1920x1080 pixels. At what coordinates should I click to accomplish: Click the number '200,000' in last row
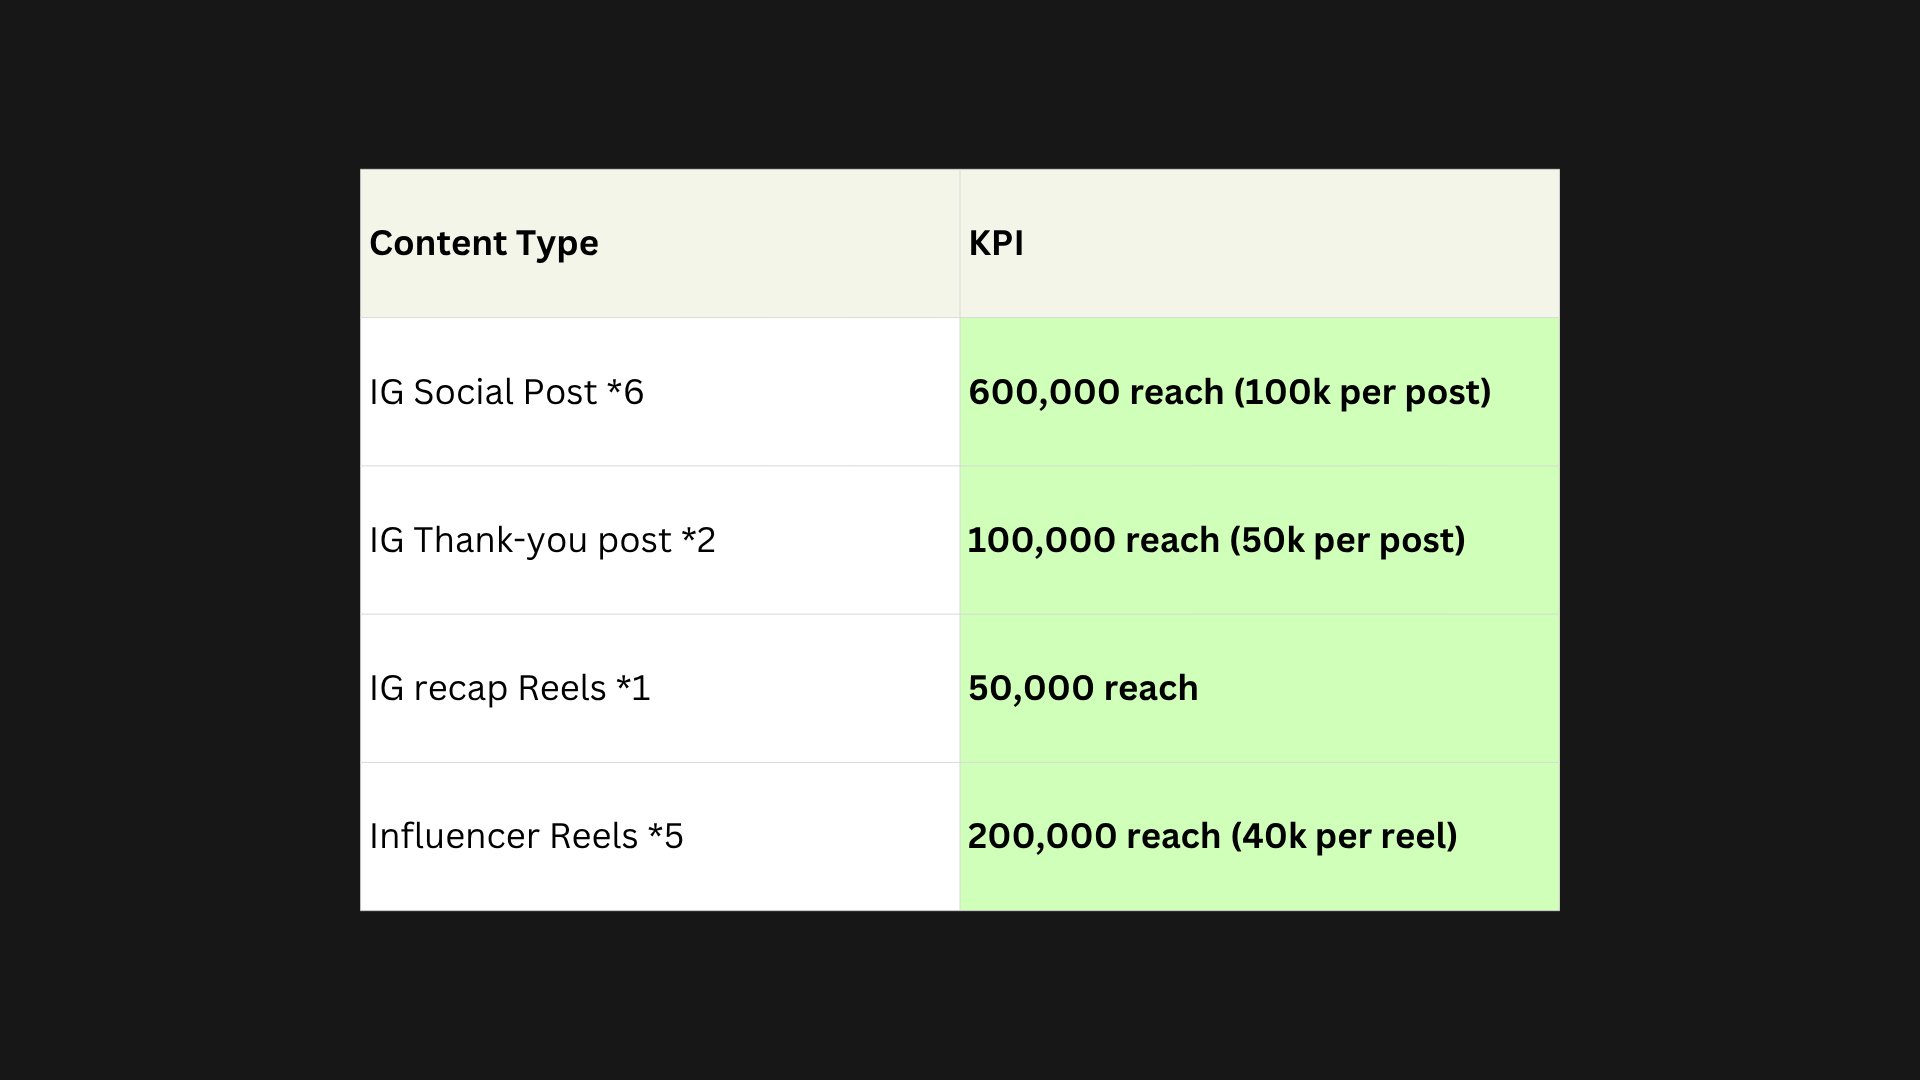click(1044, 836)
